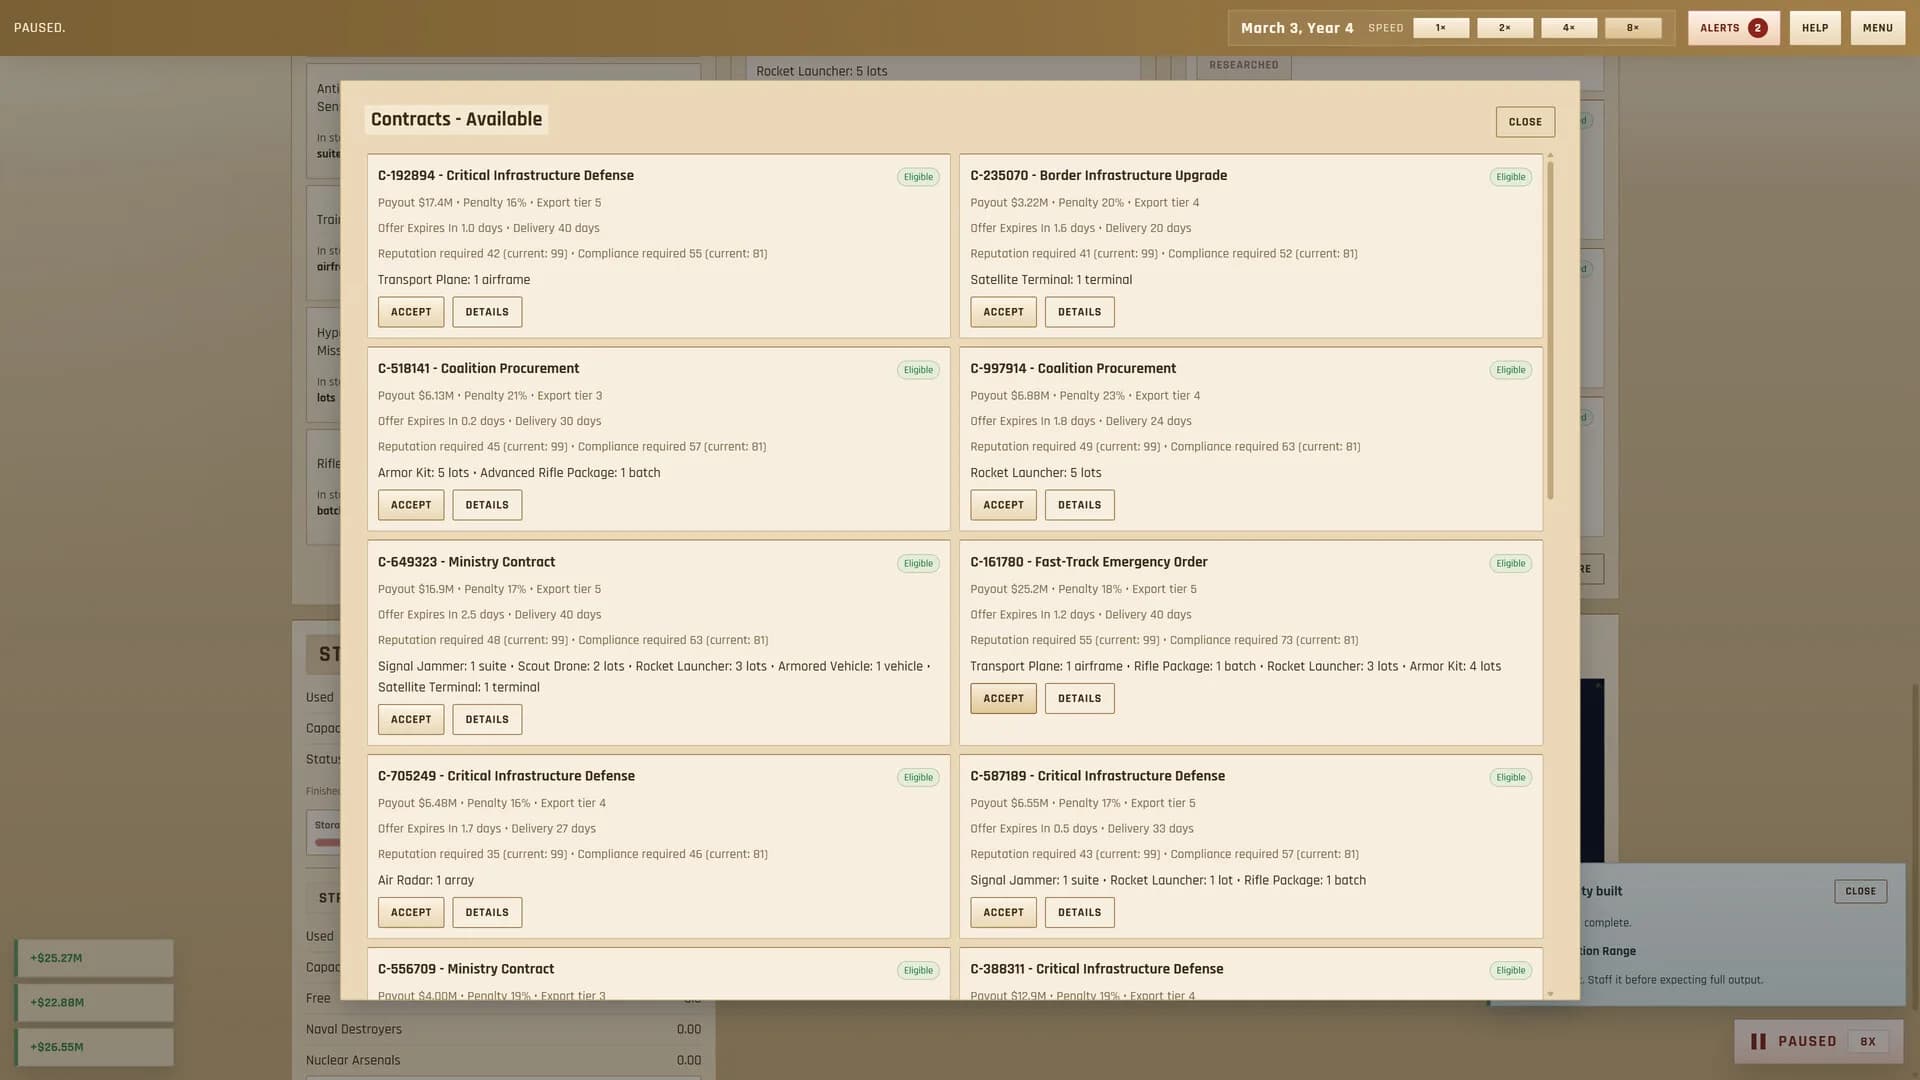Screen dimensions: 1920x1080
Task: Accept contract C-192894 Critical Infrastructure Defense
Action: (411, 312)
